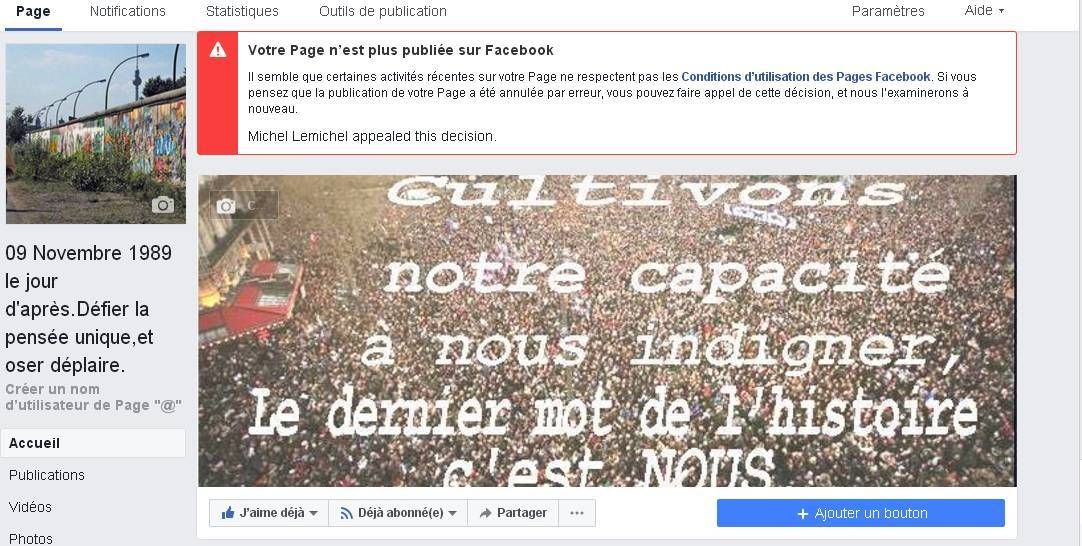Select Vidéos in the left sidebar
This screenshot has width=1082, height=546.
pyautogui.click(x=30, y=507)
